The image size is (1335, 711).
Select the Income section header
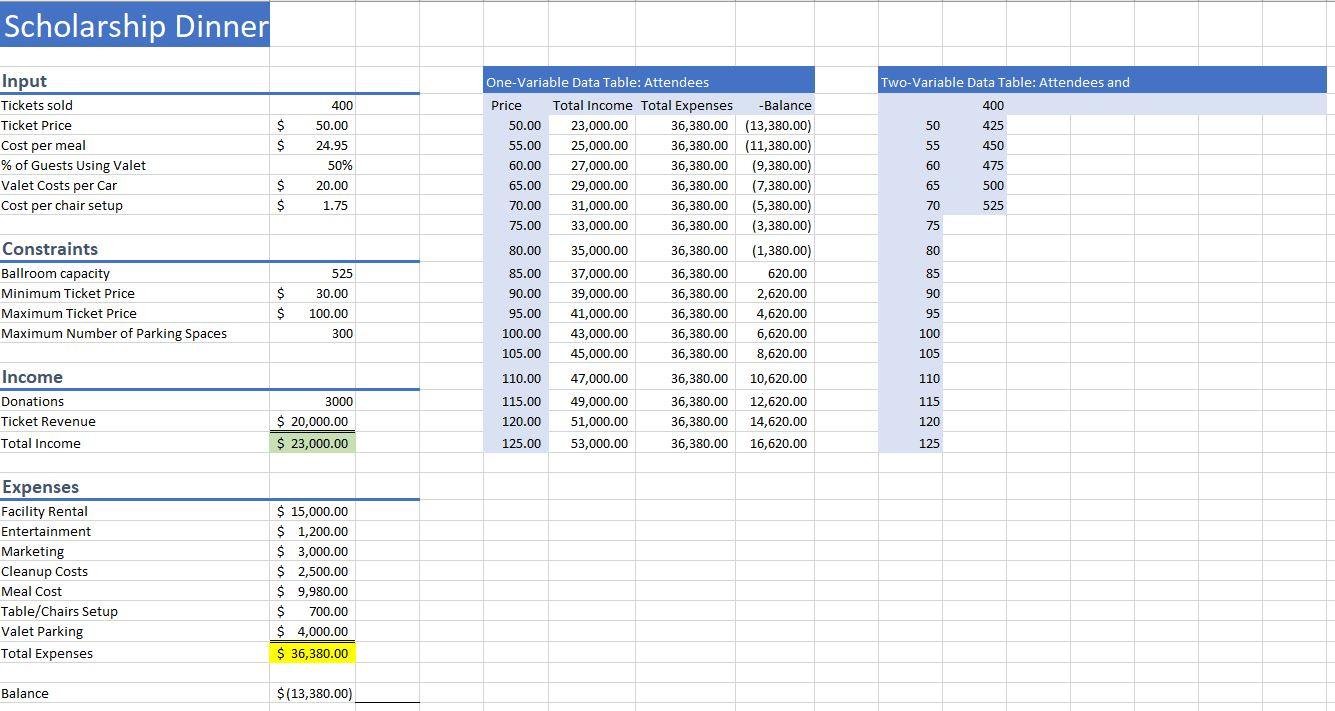(32, 377)
